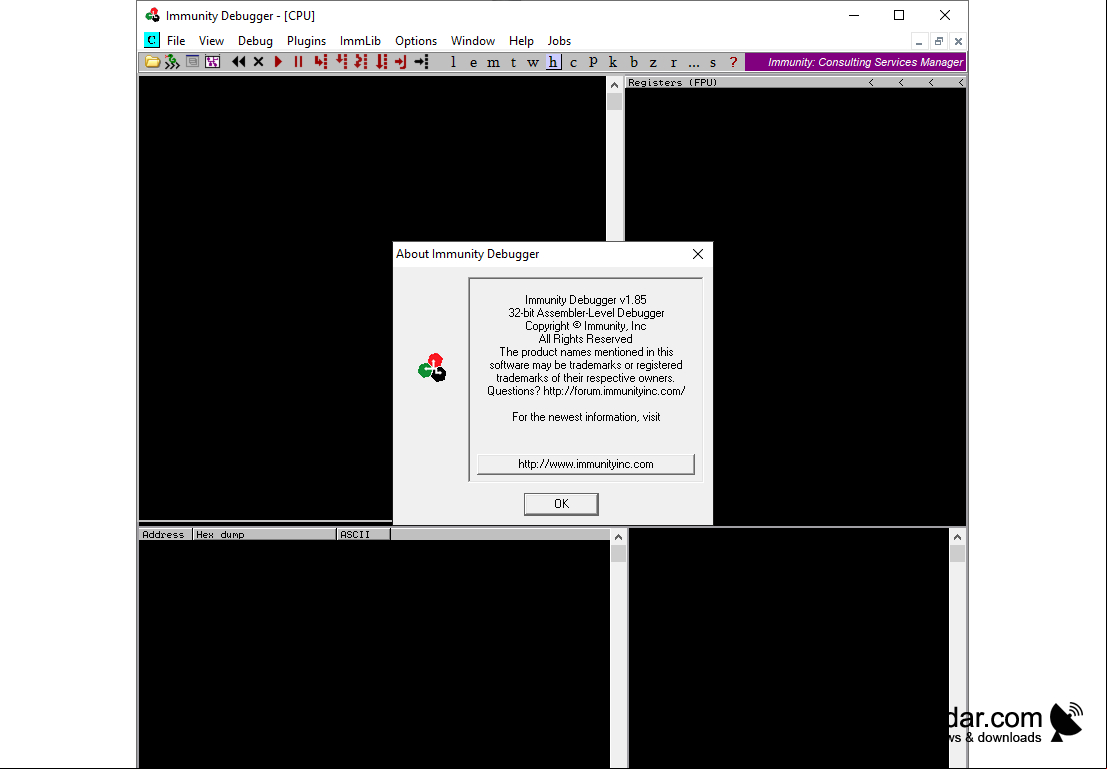Click the Step over icon
Viewport: 1107px width, 769px height.
pos(341,62)
